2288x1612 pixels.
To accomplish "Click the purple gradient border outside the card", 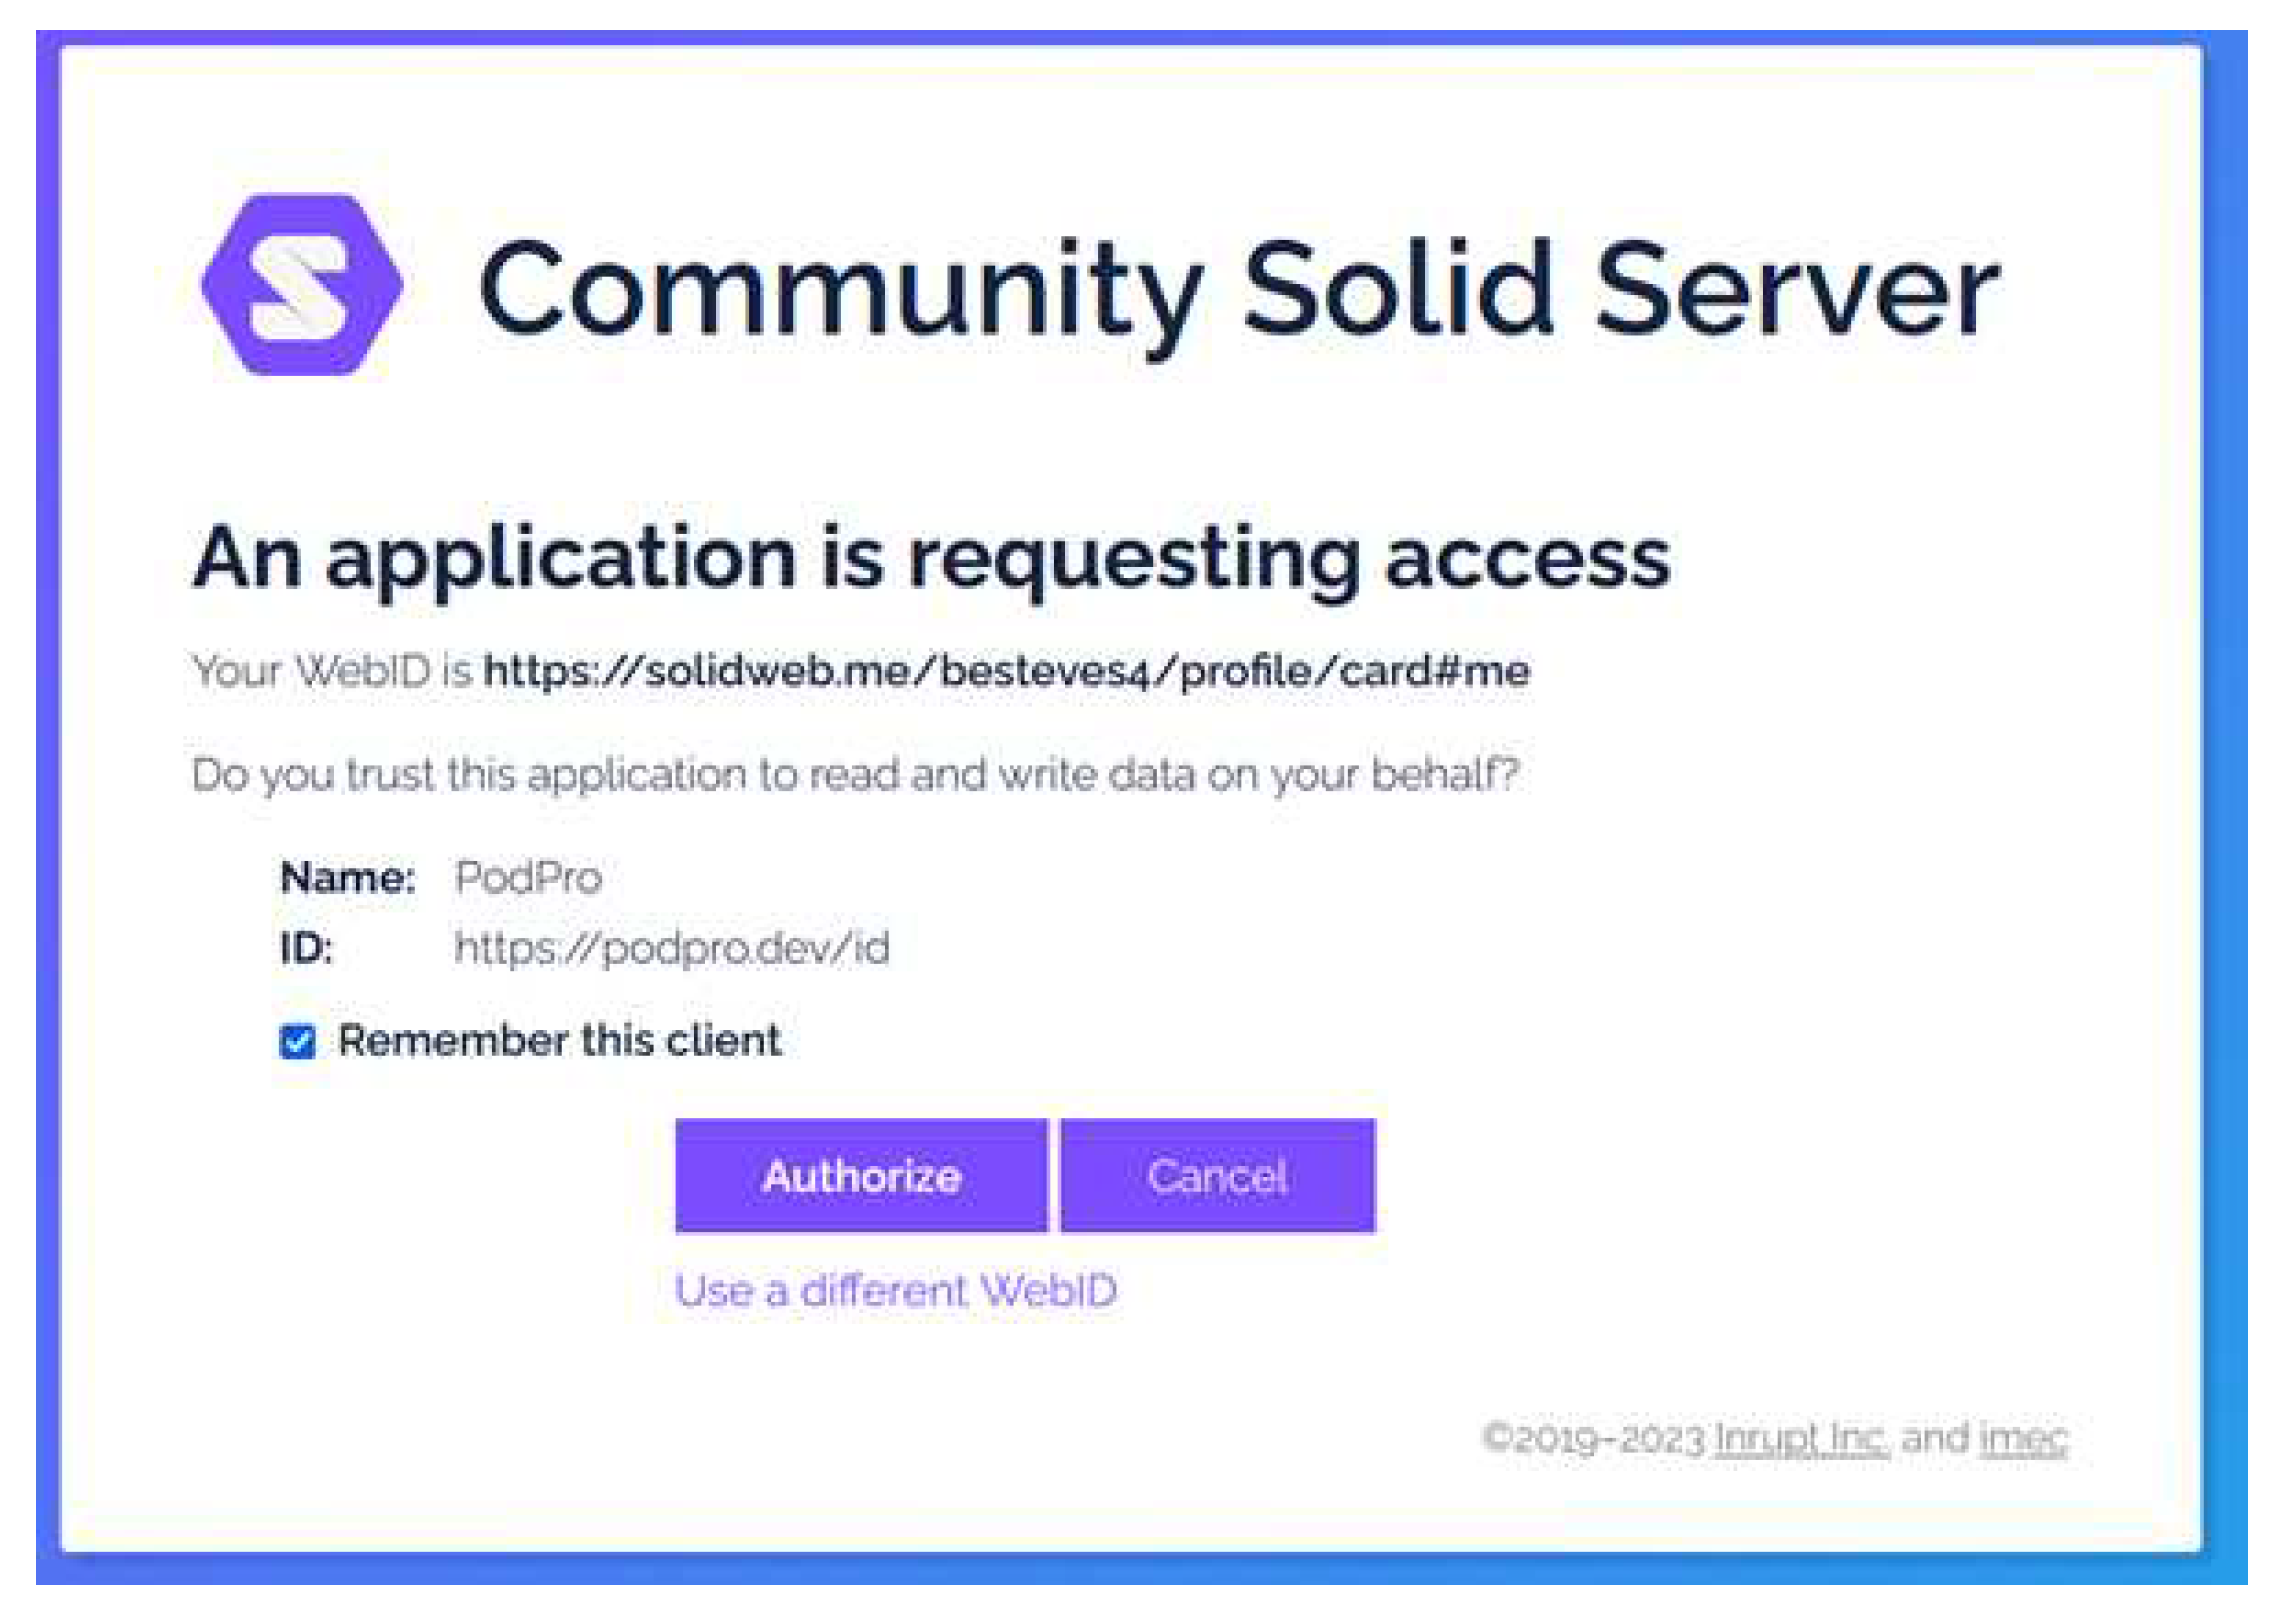I will pyautogui.click(x=47, y=800).
